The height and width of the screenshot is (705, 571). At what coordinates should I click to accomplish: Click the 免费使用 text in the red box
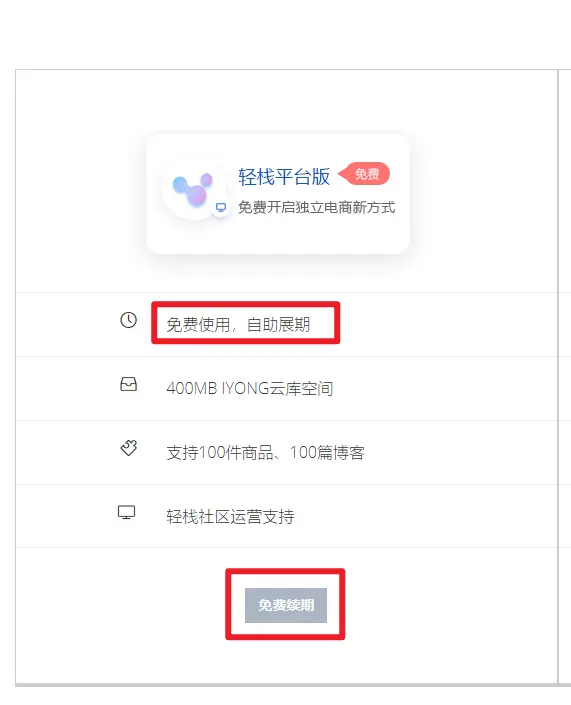point(198,324)
